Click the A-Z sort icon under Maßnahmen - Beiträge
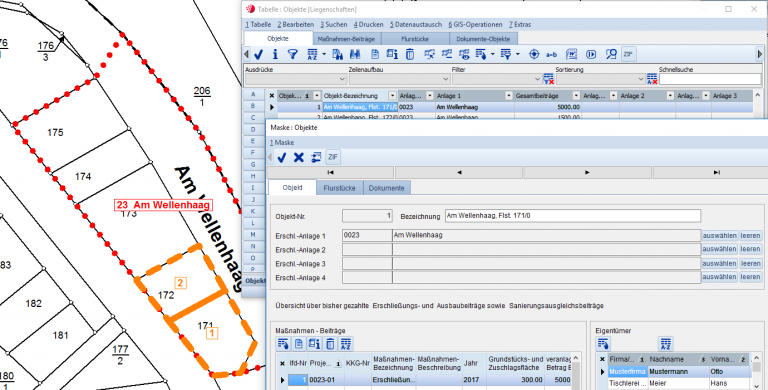The height and width of the screenshot is (390, 768). pyautogui.click(x=346, y=343)
